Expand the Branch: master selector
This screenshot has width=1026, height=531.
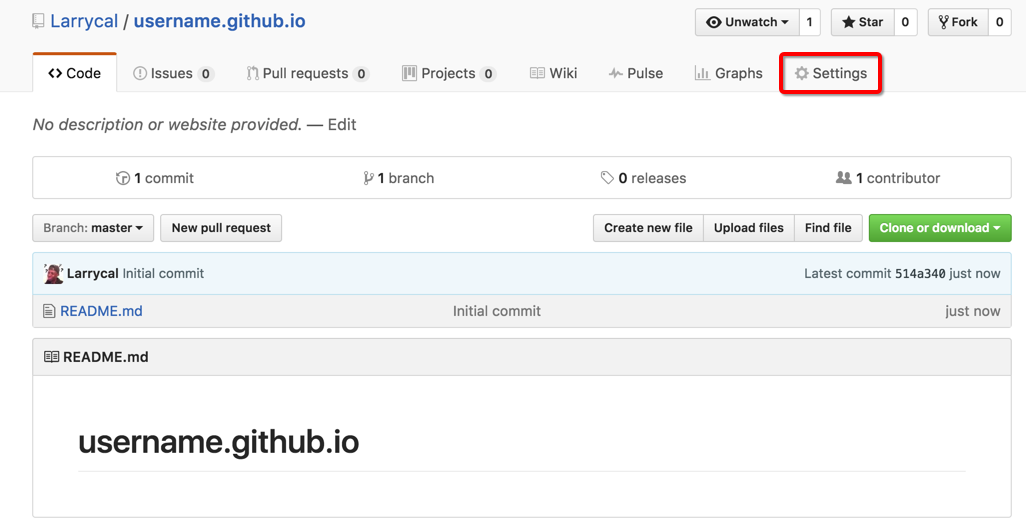point(93,228)
